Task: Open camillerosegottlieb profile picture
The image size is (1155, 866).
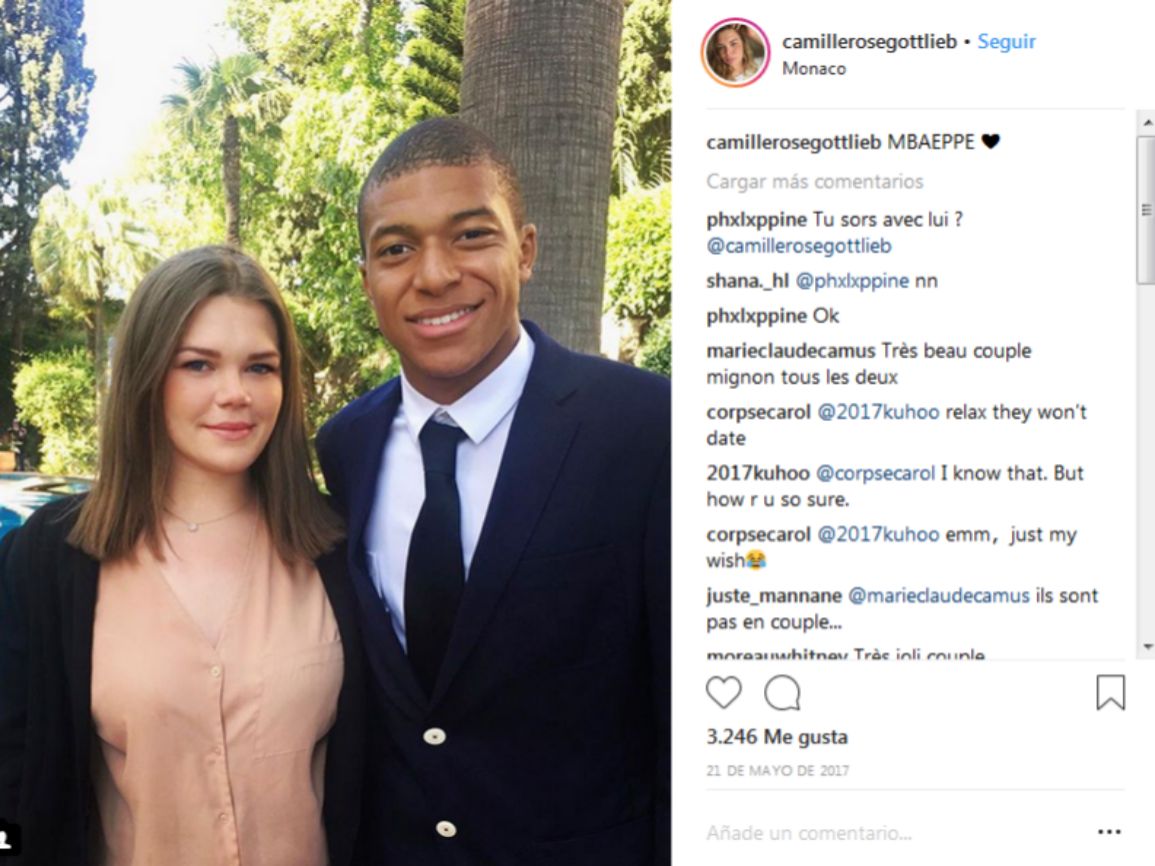Action: [735, 53]
